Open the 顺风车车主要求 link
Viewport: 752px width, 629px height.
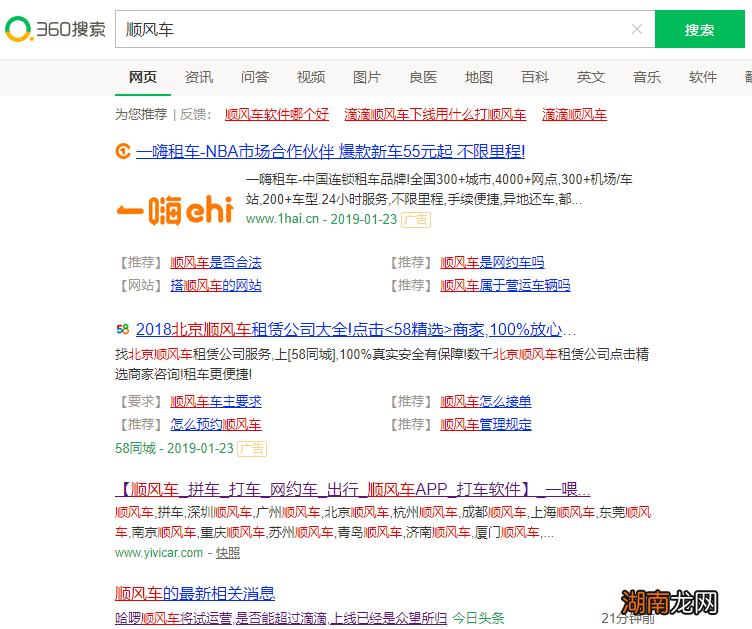(x=216, y=402)
